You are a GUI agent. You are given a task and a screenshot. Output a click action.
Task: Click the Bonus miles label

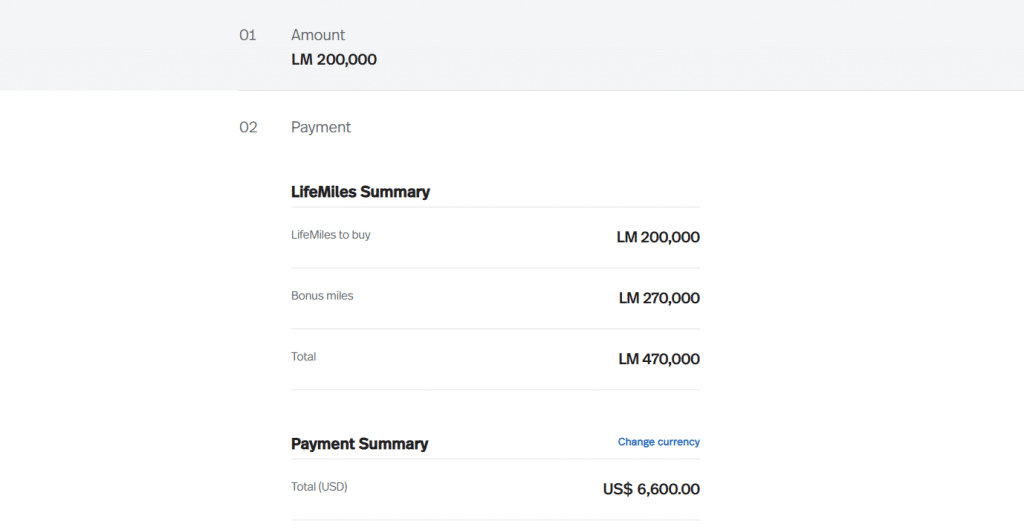[322, 296]
